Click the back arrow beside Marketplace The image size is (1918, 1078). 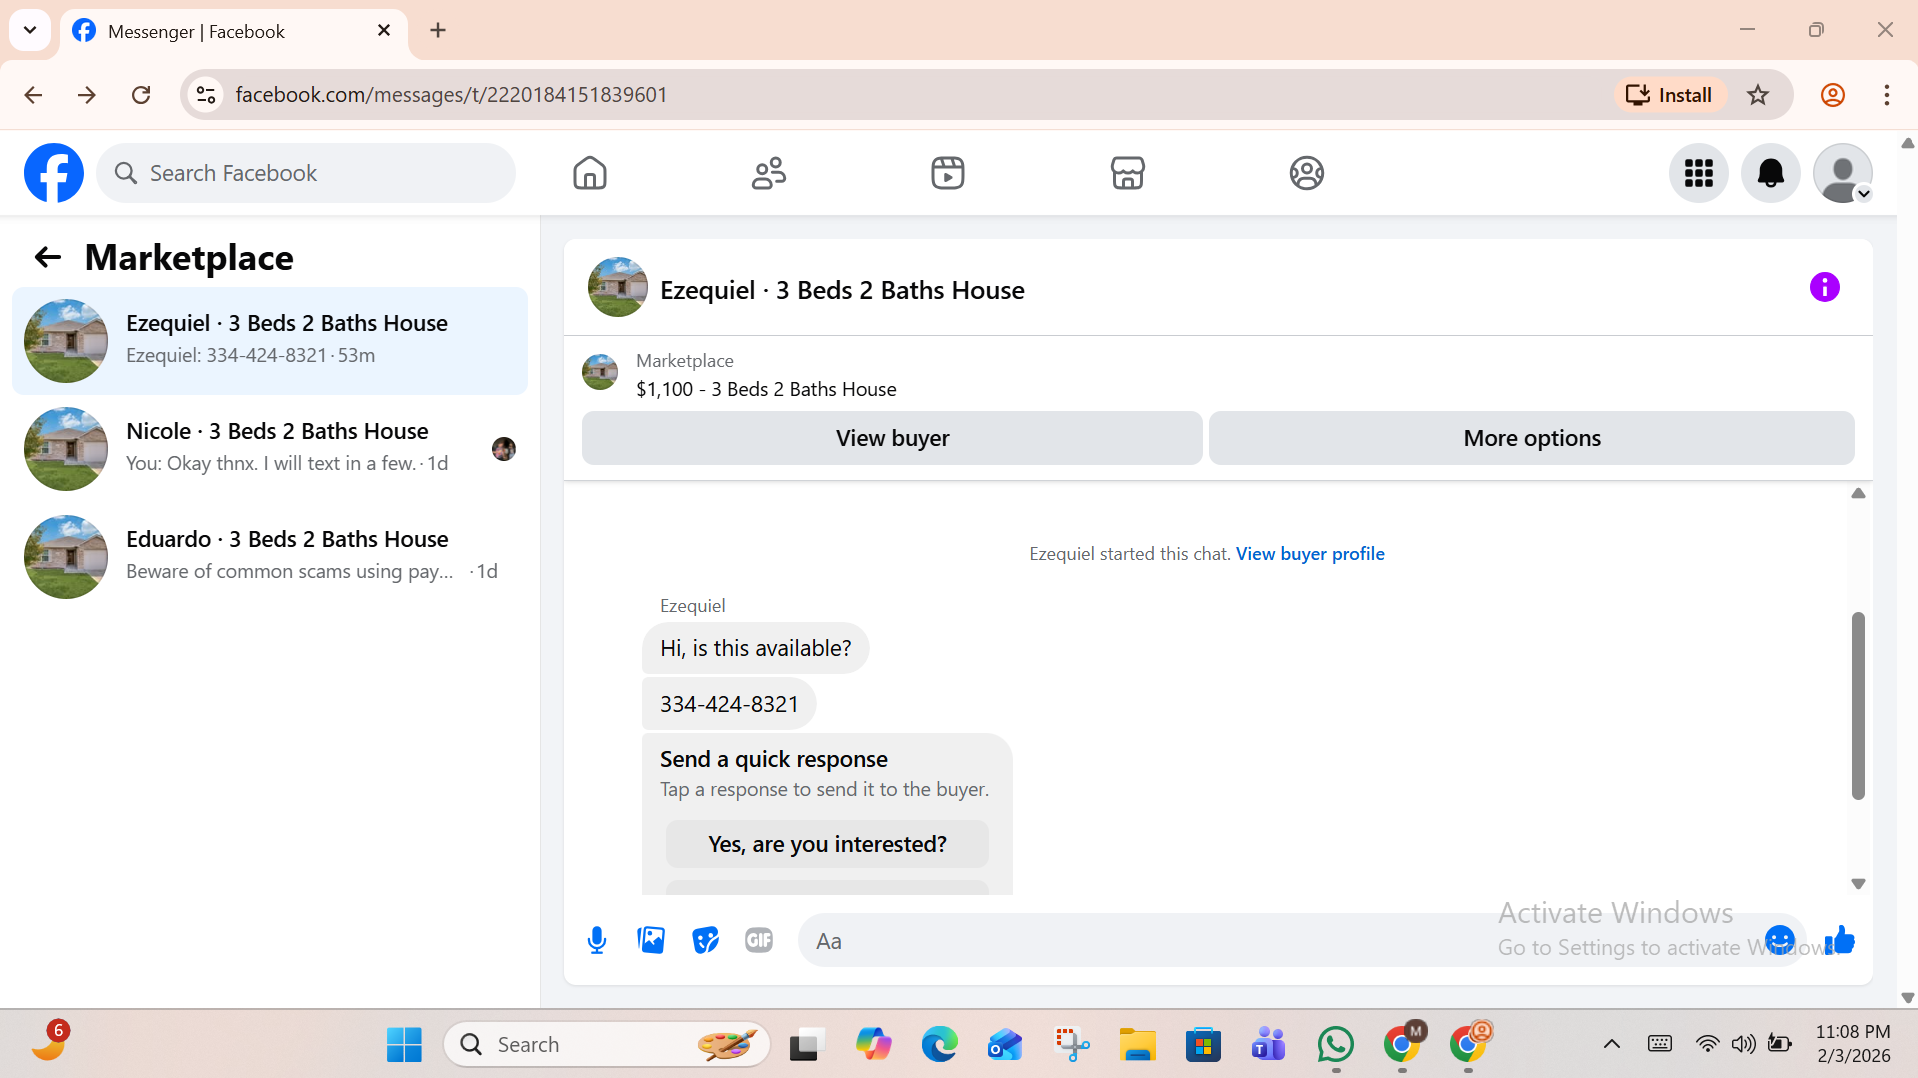point(47,258)
